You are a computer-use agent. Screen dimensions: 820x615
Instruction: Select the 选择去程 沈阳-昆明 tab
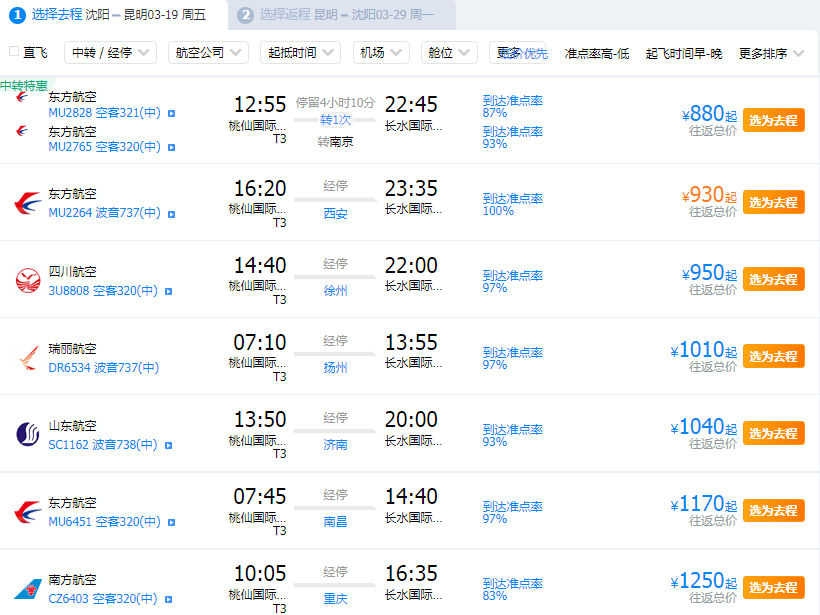pyautogui.click(x=114, y=15)
